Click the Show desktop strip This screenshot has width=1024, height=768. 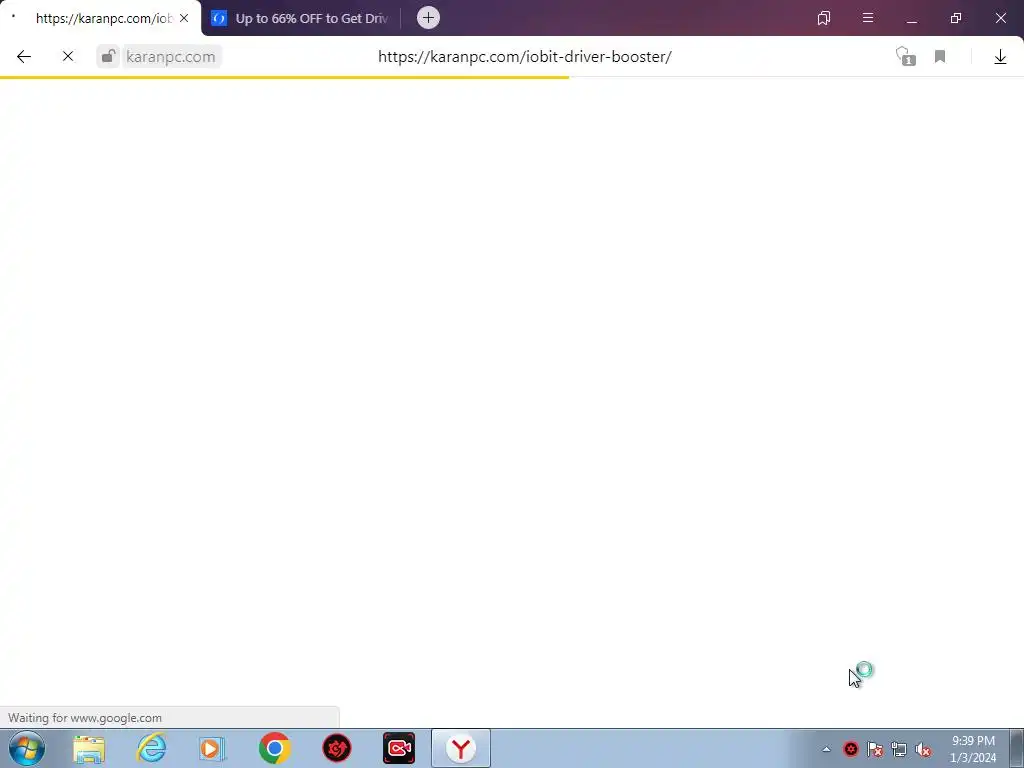point(1017,748)
